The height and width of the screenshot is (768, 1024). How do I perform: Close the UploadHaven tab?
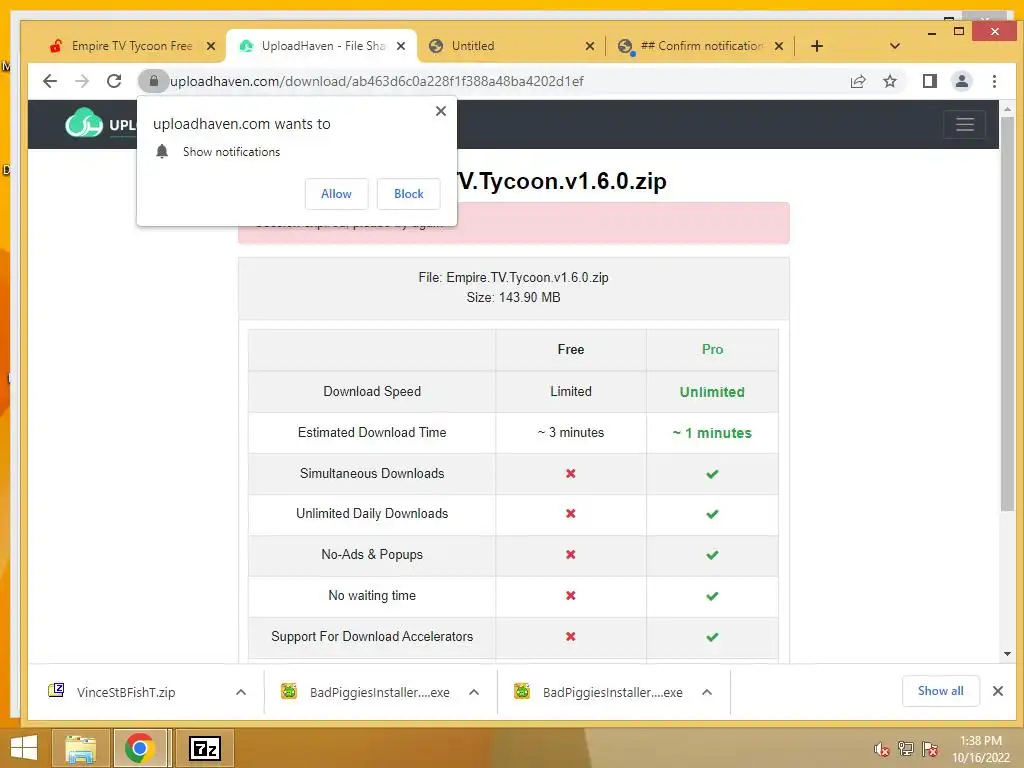tap(401, 46)
